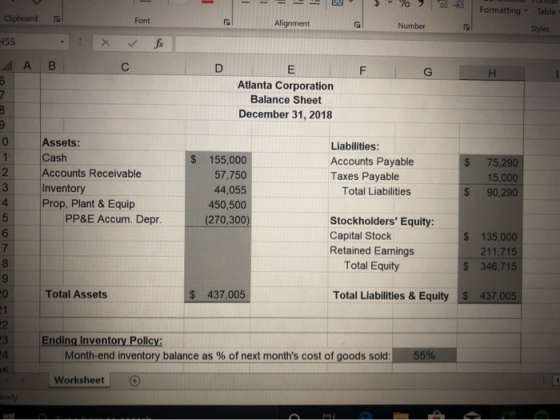Open the Font settings dialog launcher

226,22
